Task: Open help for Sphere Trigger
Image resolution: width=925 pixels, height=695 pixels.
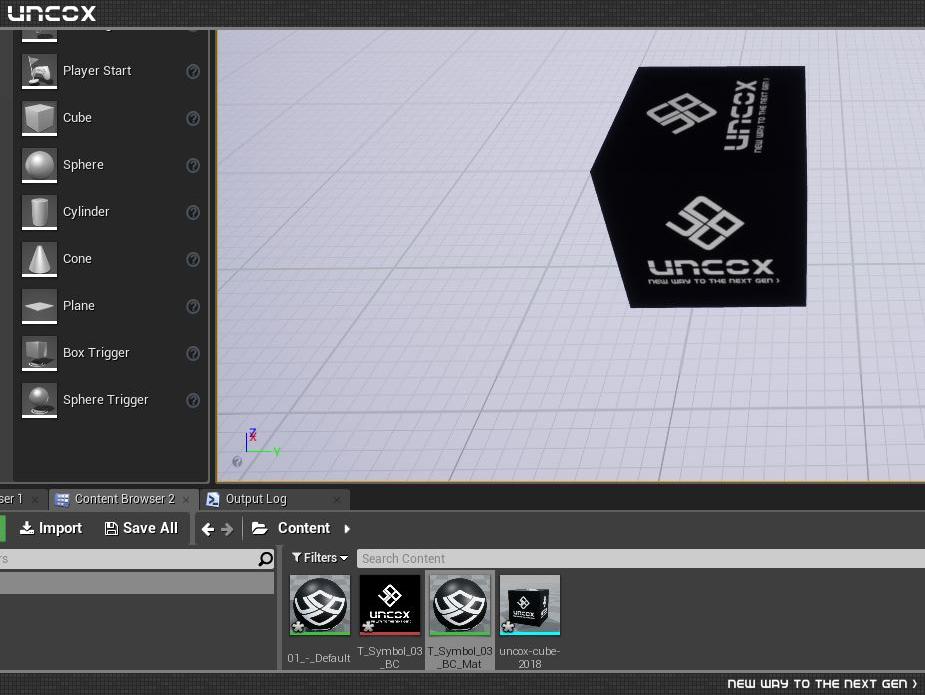Action: coord(193,401)
